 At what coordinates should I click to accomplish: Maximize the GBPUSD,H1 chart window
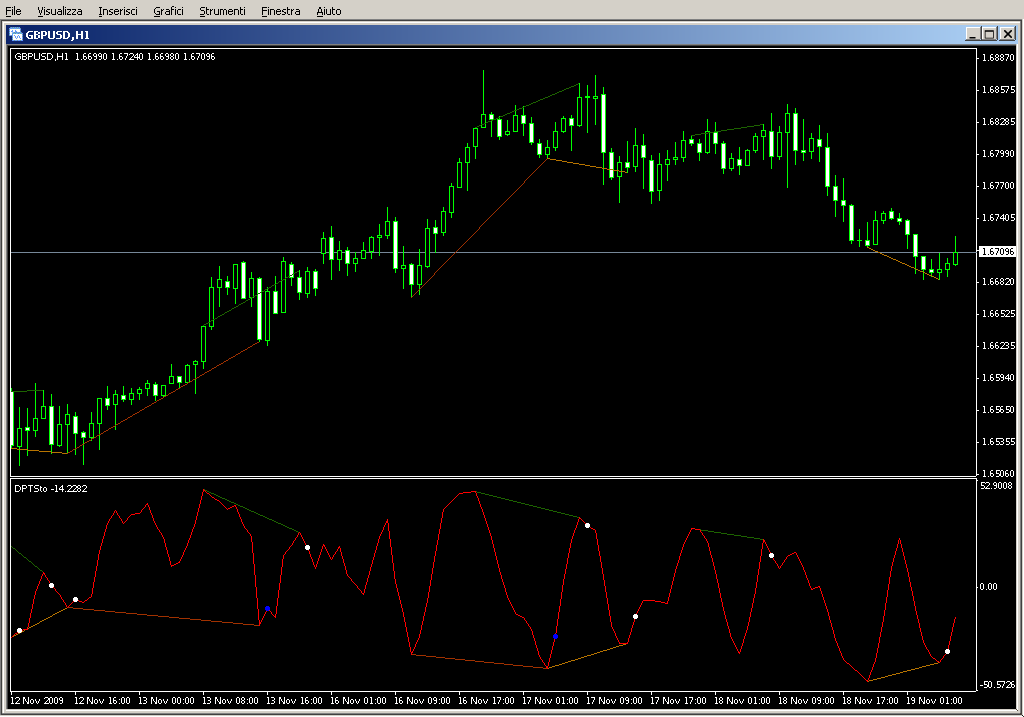point(989,34)
